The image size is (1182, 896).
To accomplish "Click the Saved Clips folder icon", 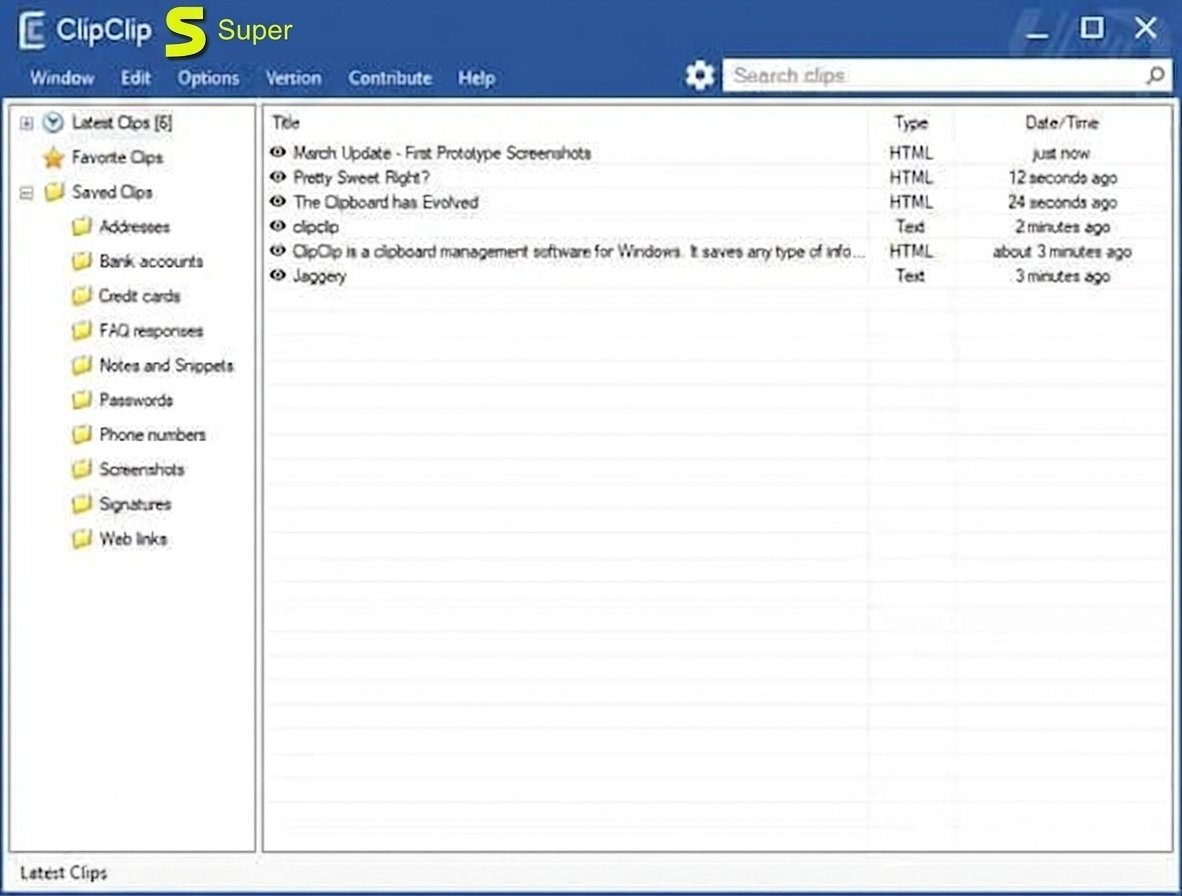I will coord(54,192).
